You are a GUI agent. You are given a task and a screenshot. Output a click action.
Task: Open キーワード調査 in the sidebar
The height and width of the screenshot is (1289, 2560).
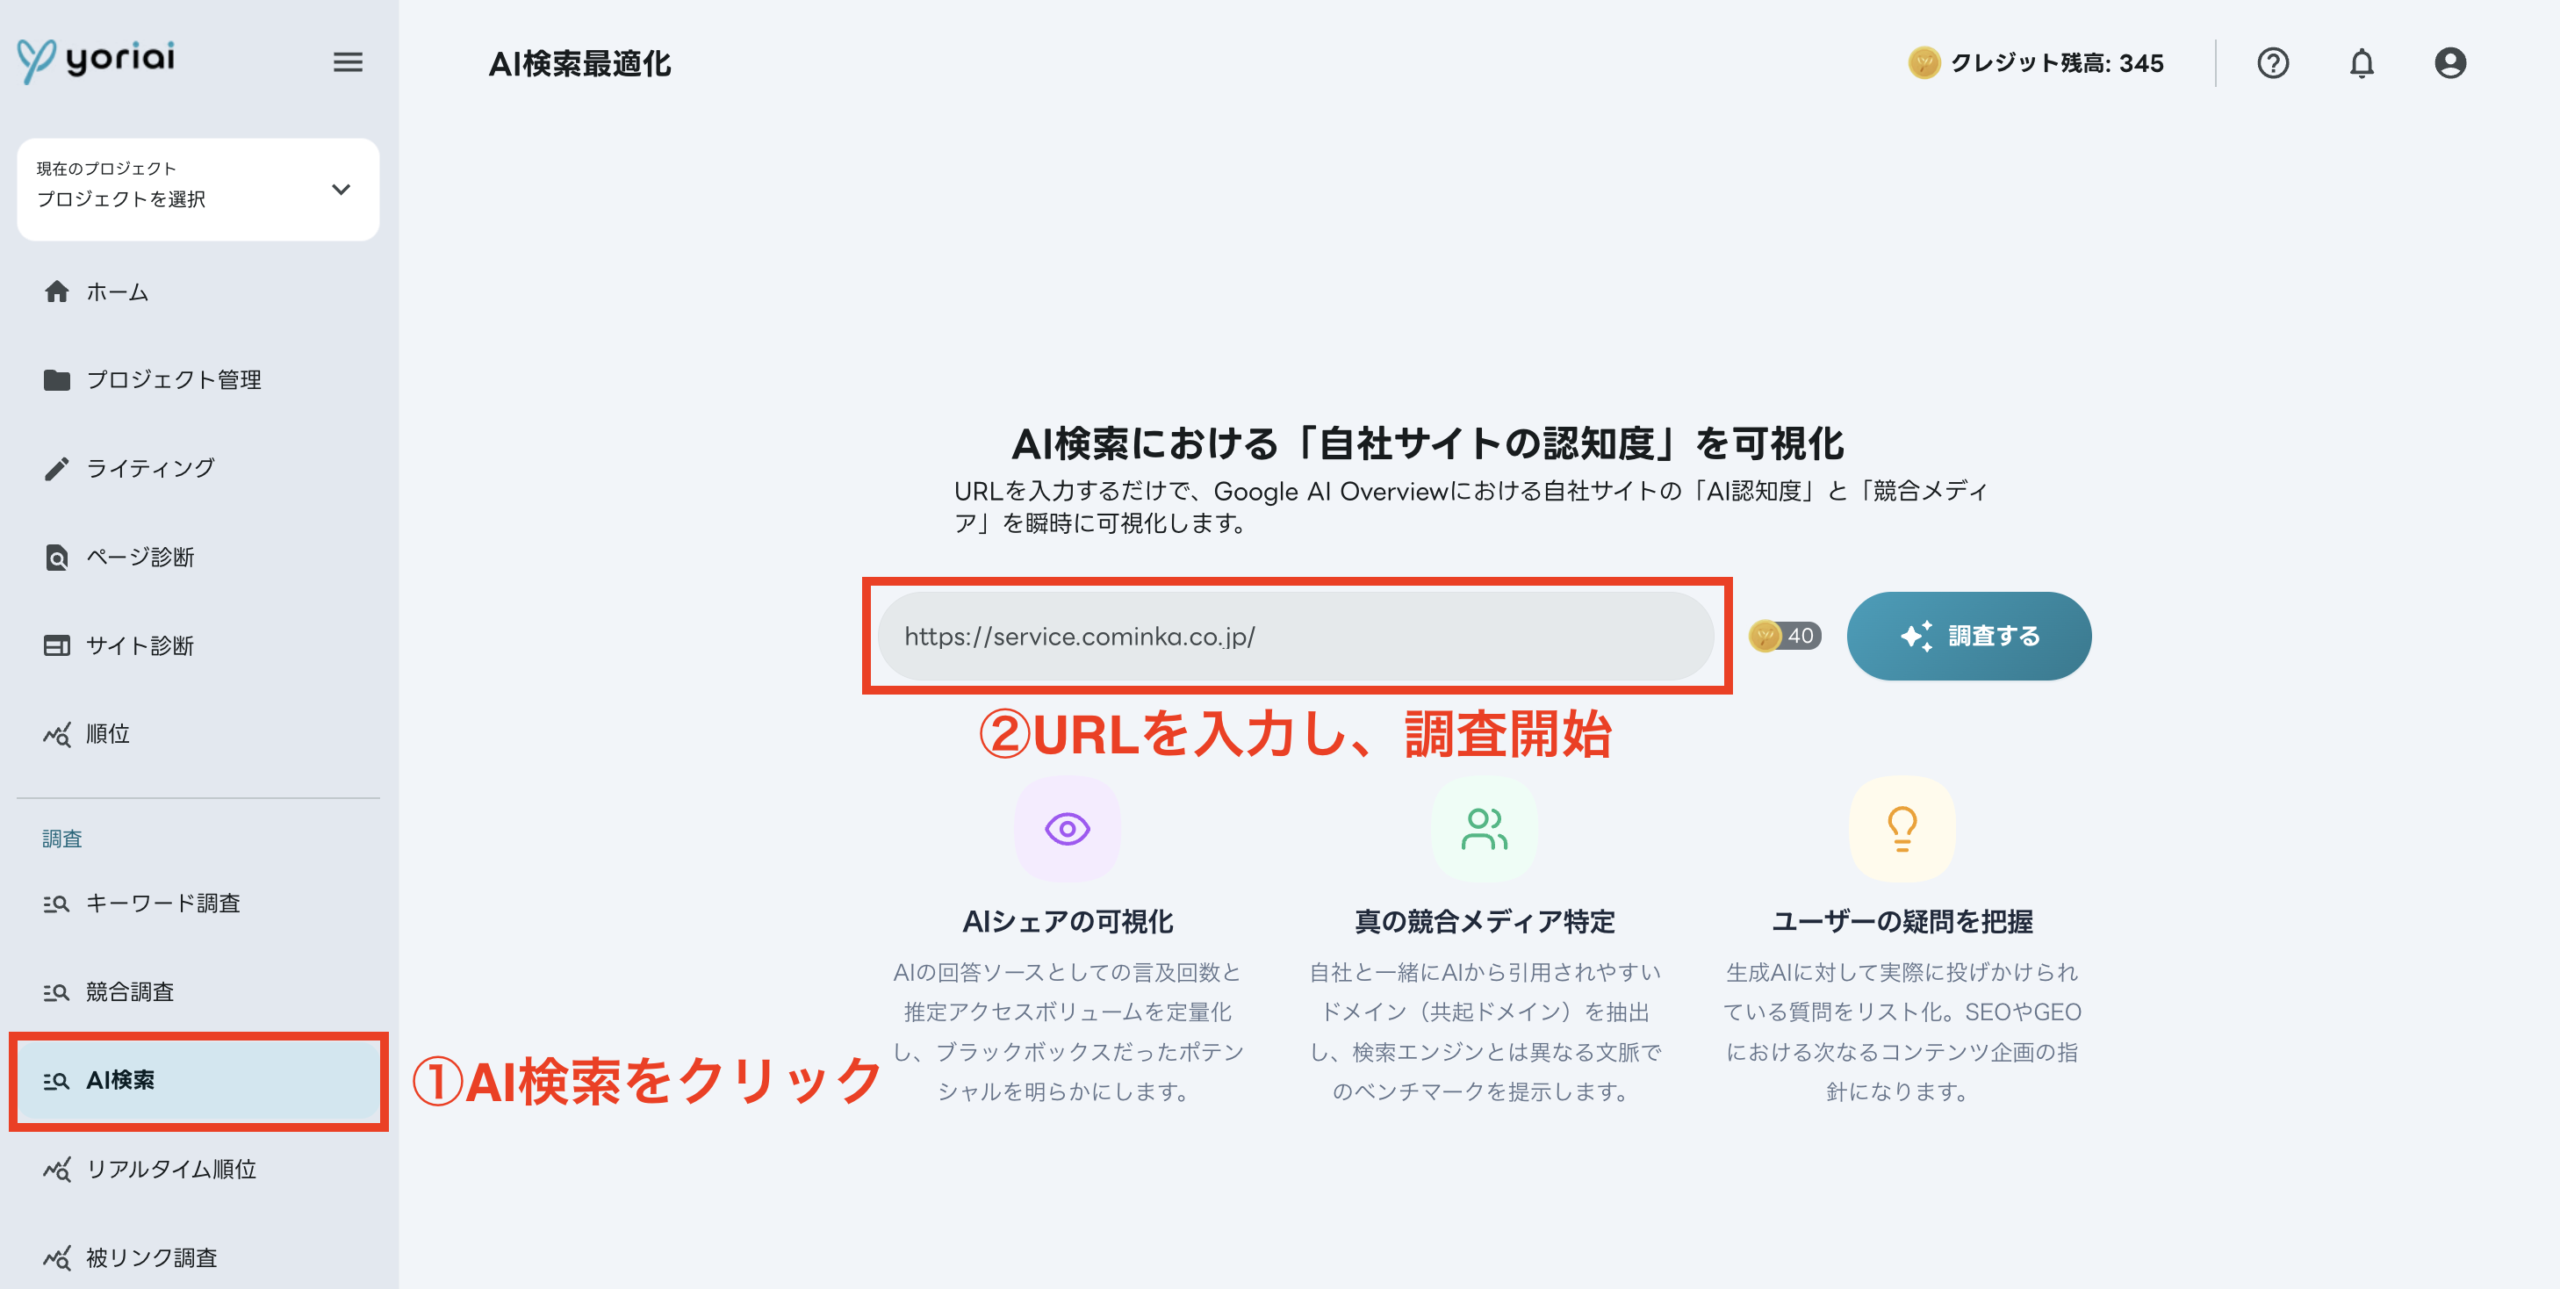pyautogui.click(x=162, y=903)
